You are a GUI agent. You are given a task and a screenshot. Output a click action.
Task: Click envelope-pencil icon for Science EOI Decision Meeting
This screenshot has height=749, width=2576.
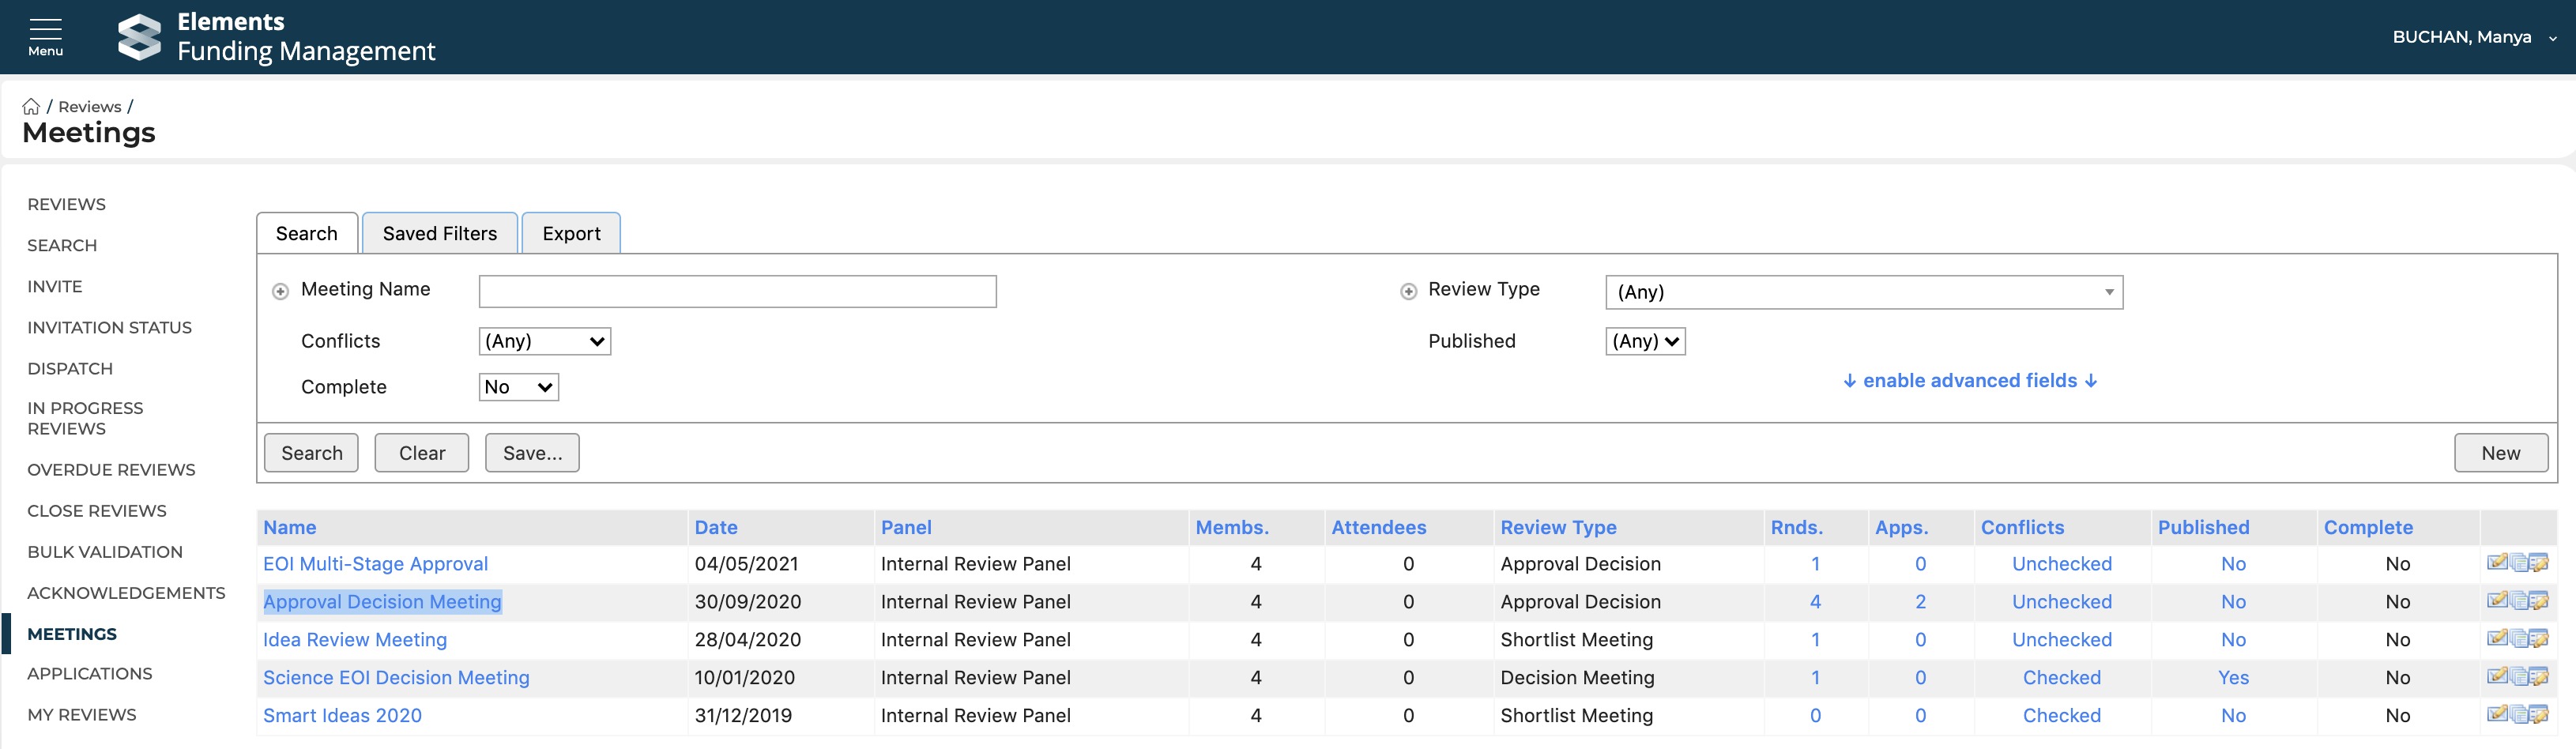click(x=2496, y=677)
